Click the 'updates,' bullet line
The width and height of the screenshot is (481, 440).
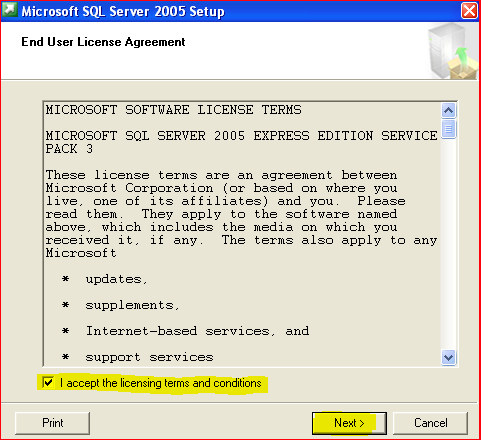pyautogui.click(x=116, y=279)
